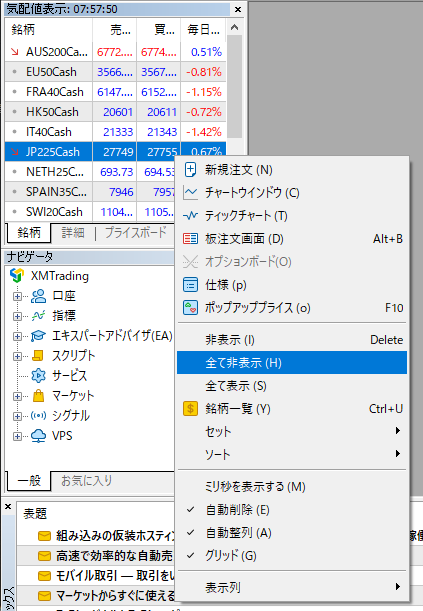
Task: Click the Scripts (スクリプト) scroll icon
Action: [38, 355]
